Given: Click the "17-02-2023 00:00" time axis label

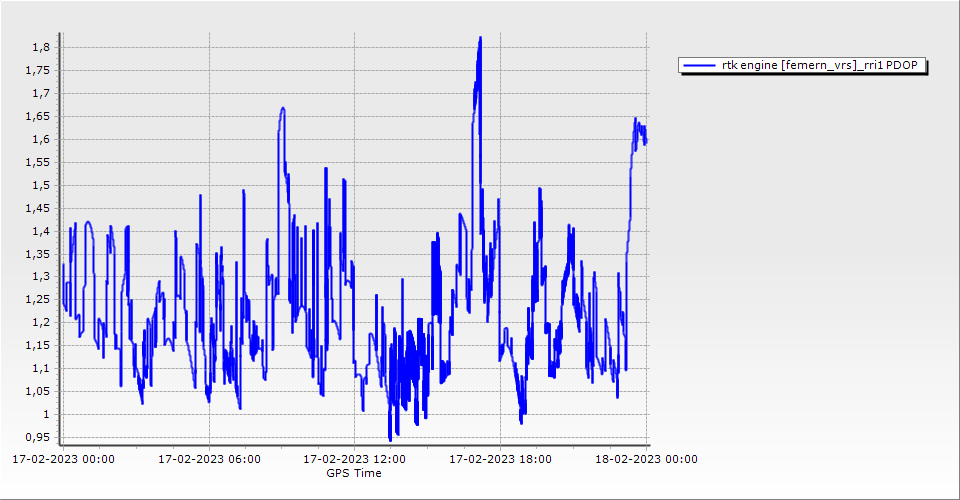Looking at the screenshot, I should (x=63, y=460).
